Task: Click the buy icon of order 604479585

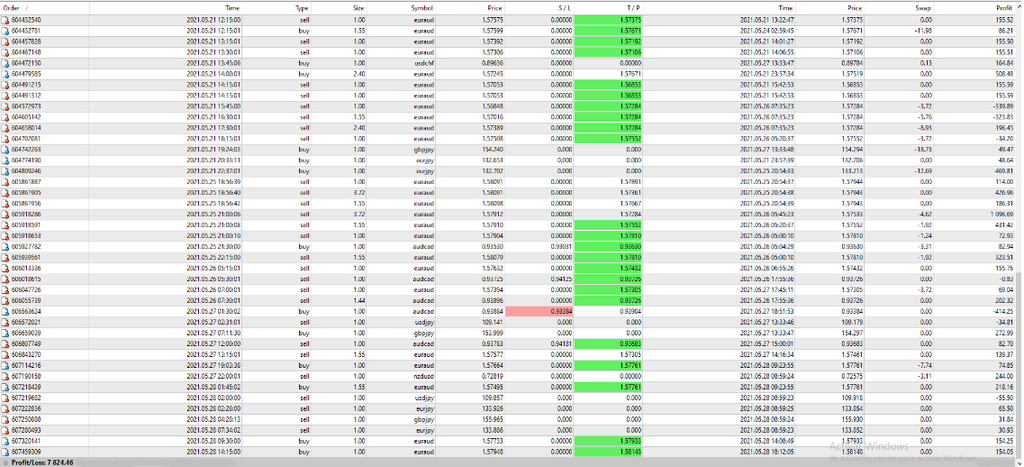Action: tap(5, 74)
